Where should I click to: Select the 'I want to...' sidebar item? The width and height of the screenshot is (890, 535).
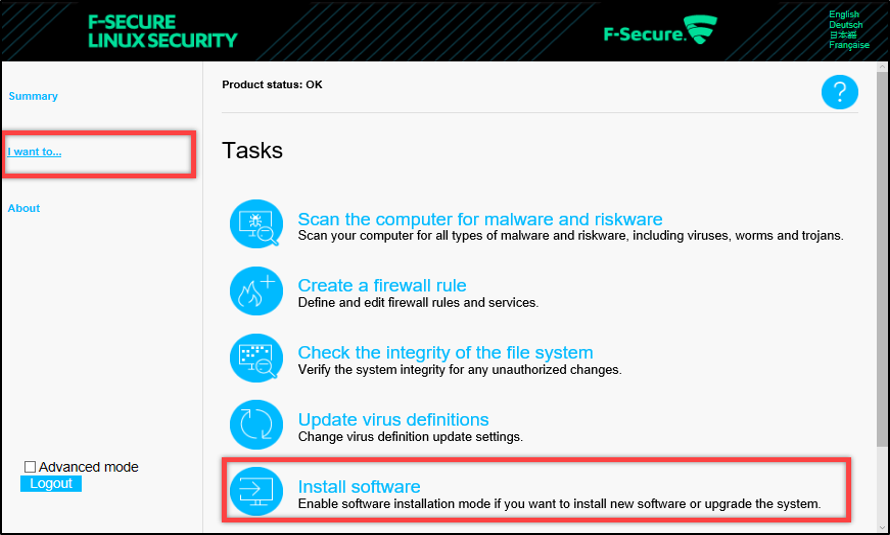[x=35, y=152]
